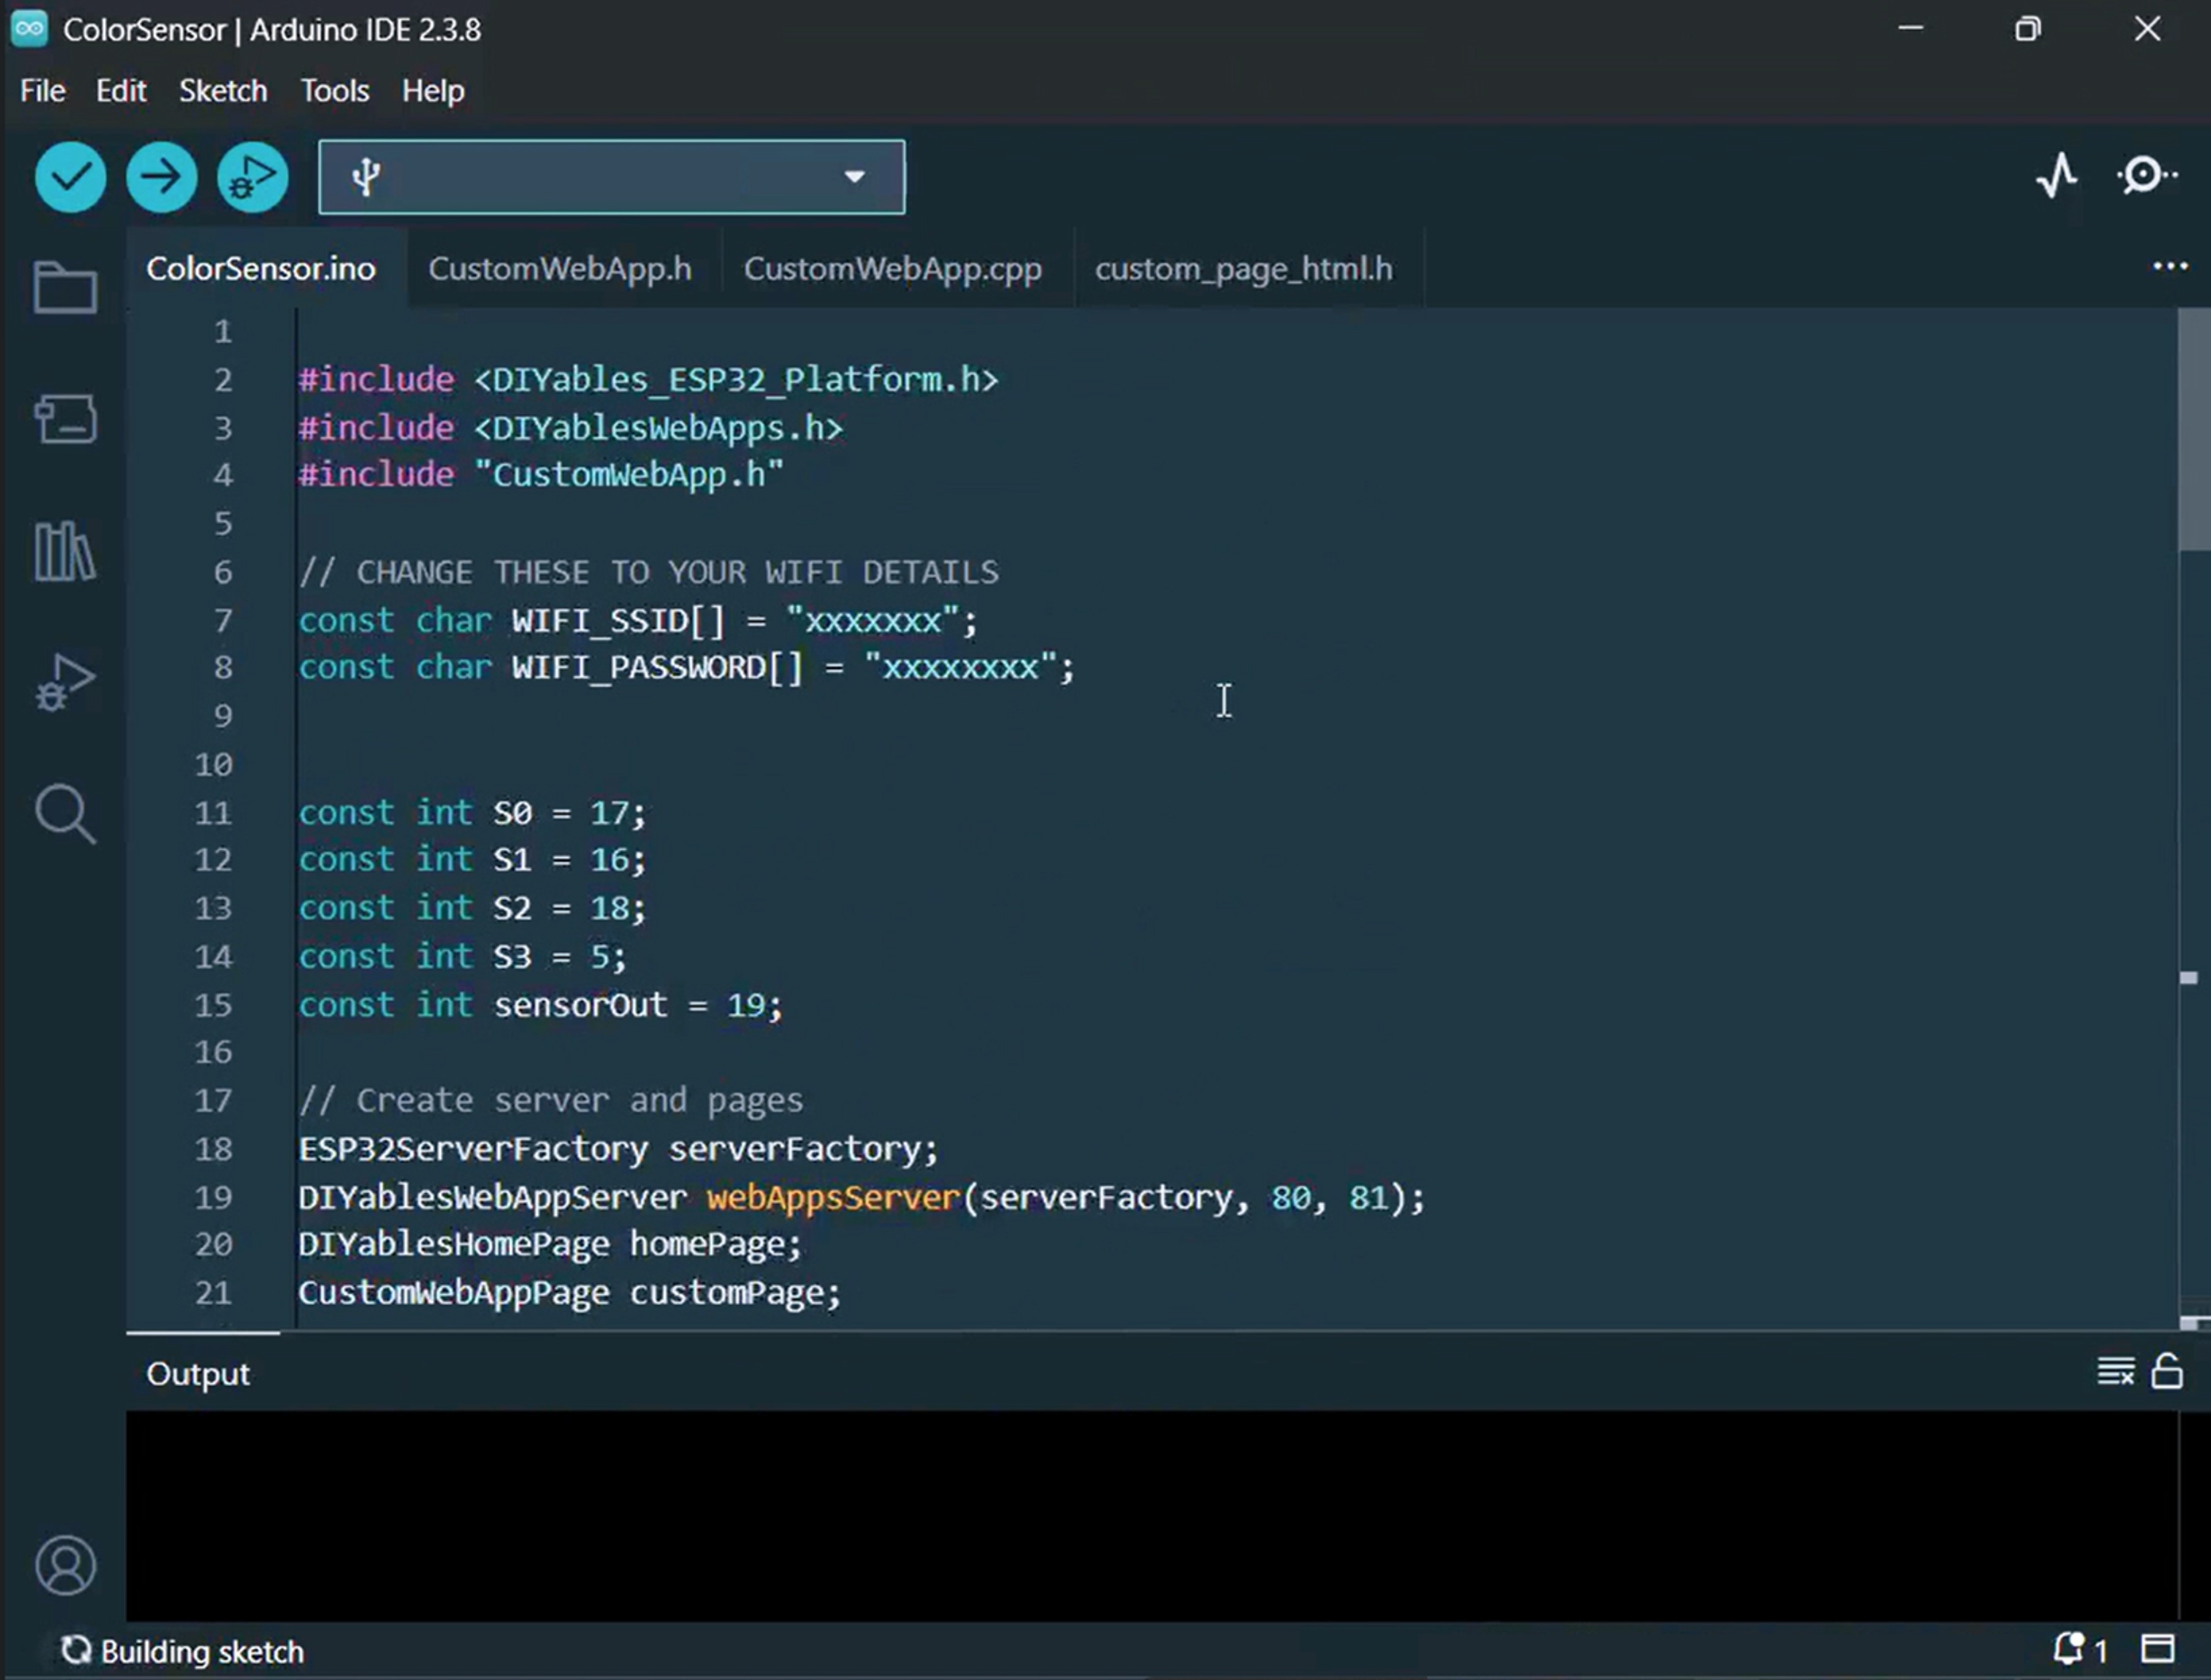
Task: Click the Verify checkmark button
Action: point(70,177)
